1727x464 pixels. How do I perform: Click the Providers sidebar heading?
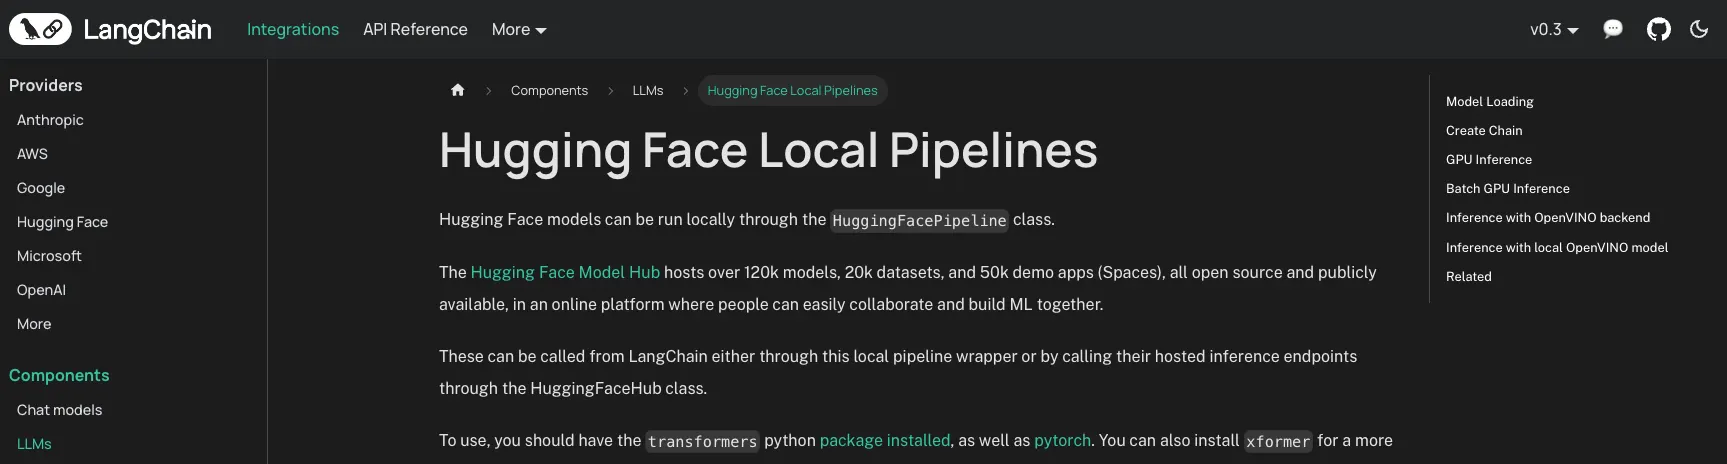(x=46, y=85)
